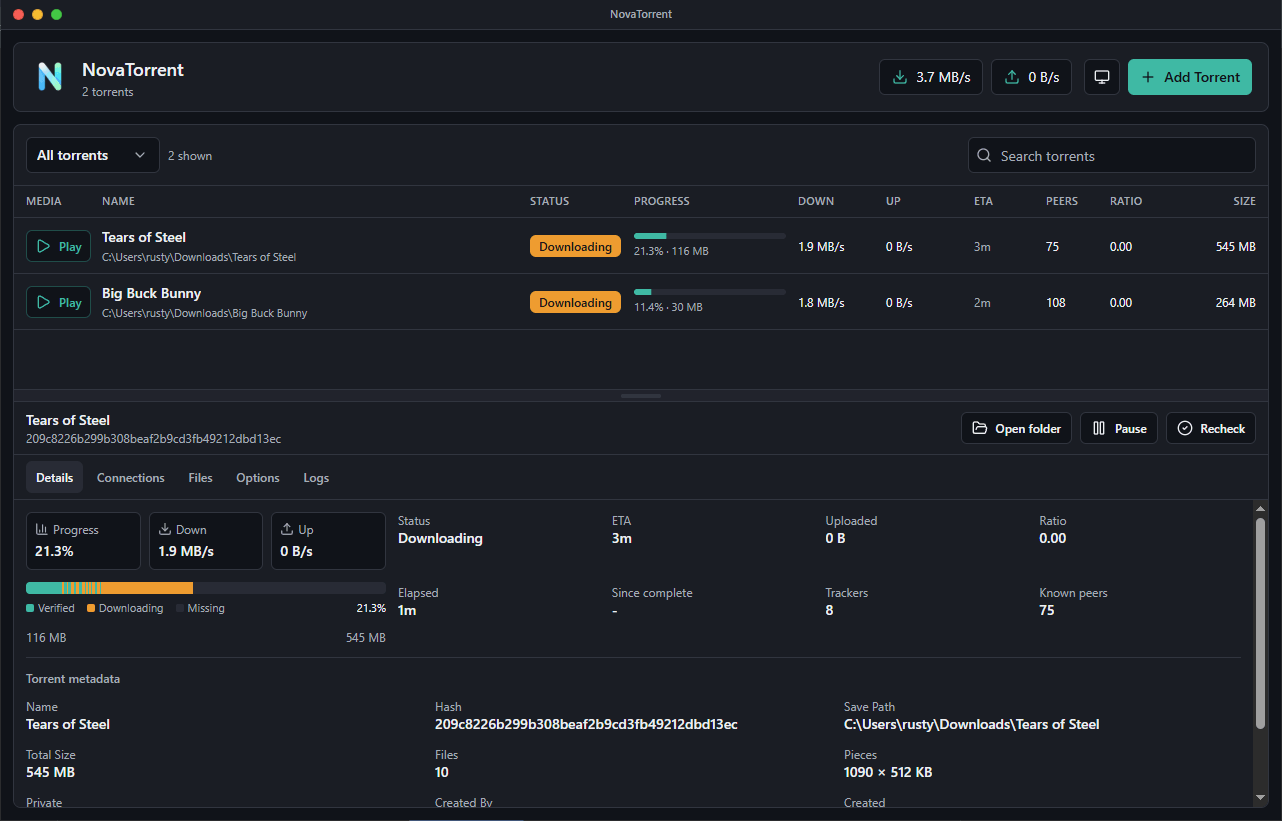Click the torrent hash under Tears of Steel heading
Image resolution: width=1282 pixels, height=821 pixels.
[x=154, y=439]
